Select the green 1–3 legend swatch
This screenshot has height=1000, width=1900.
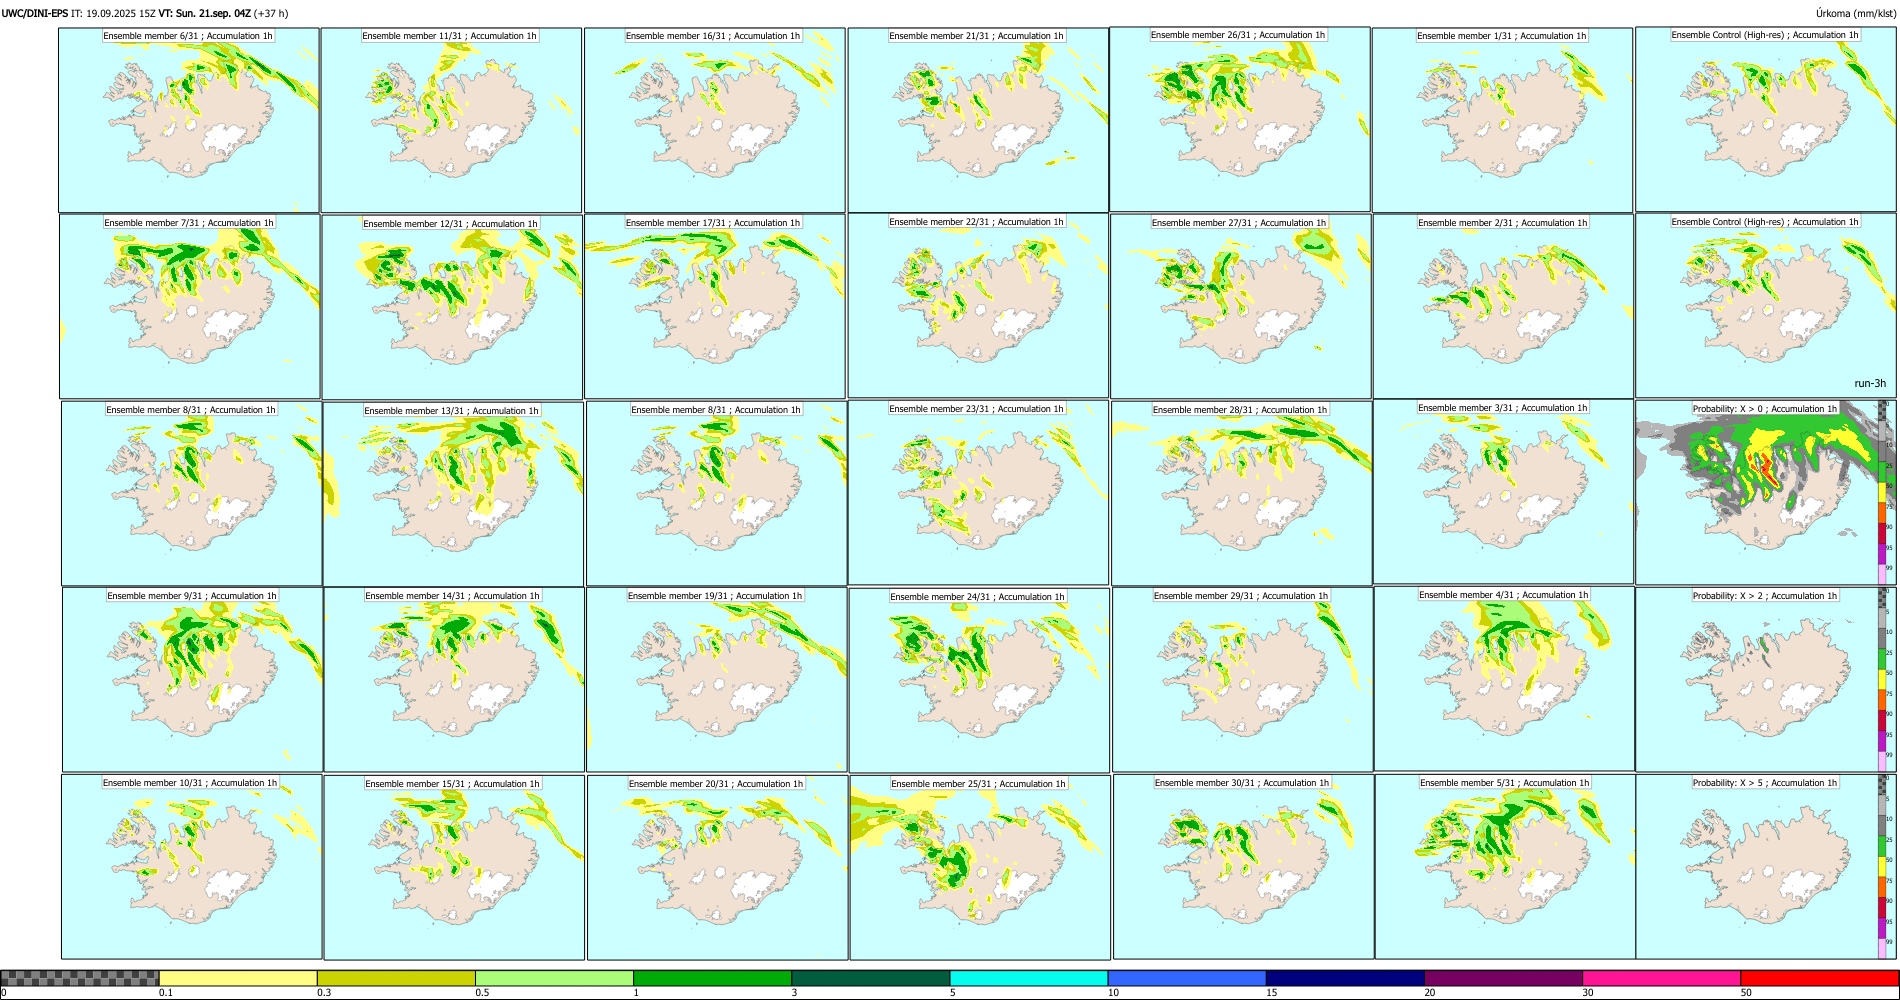click(712, 978)
